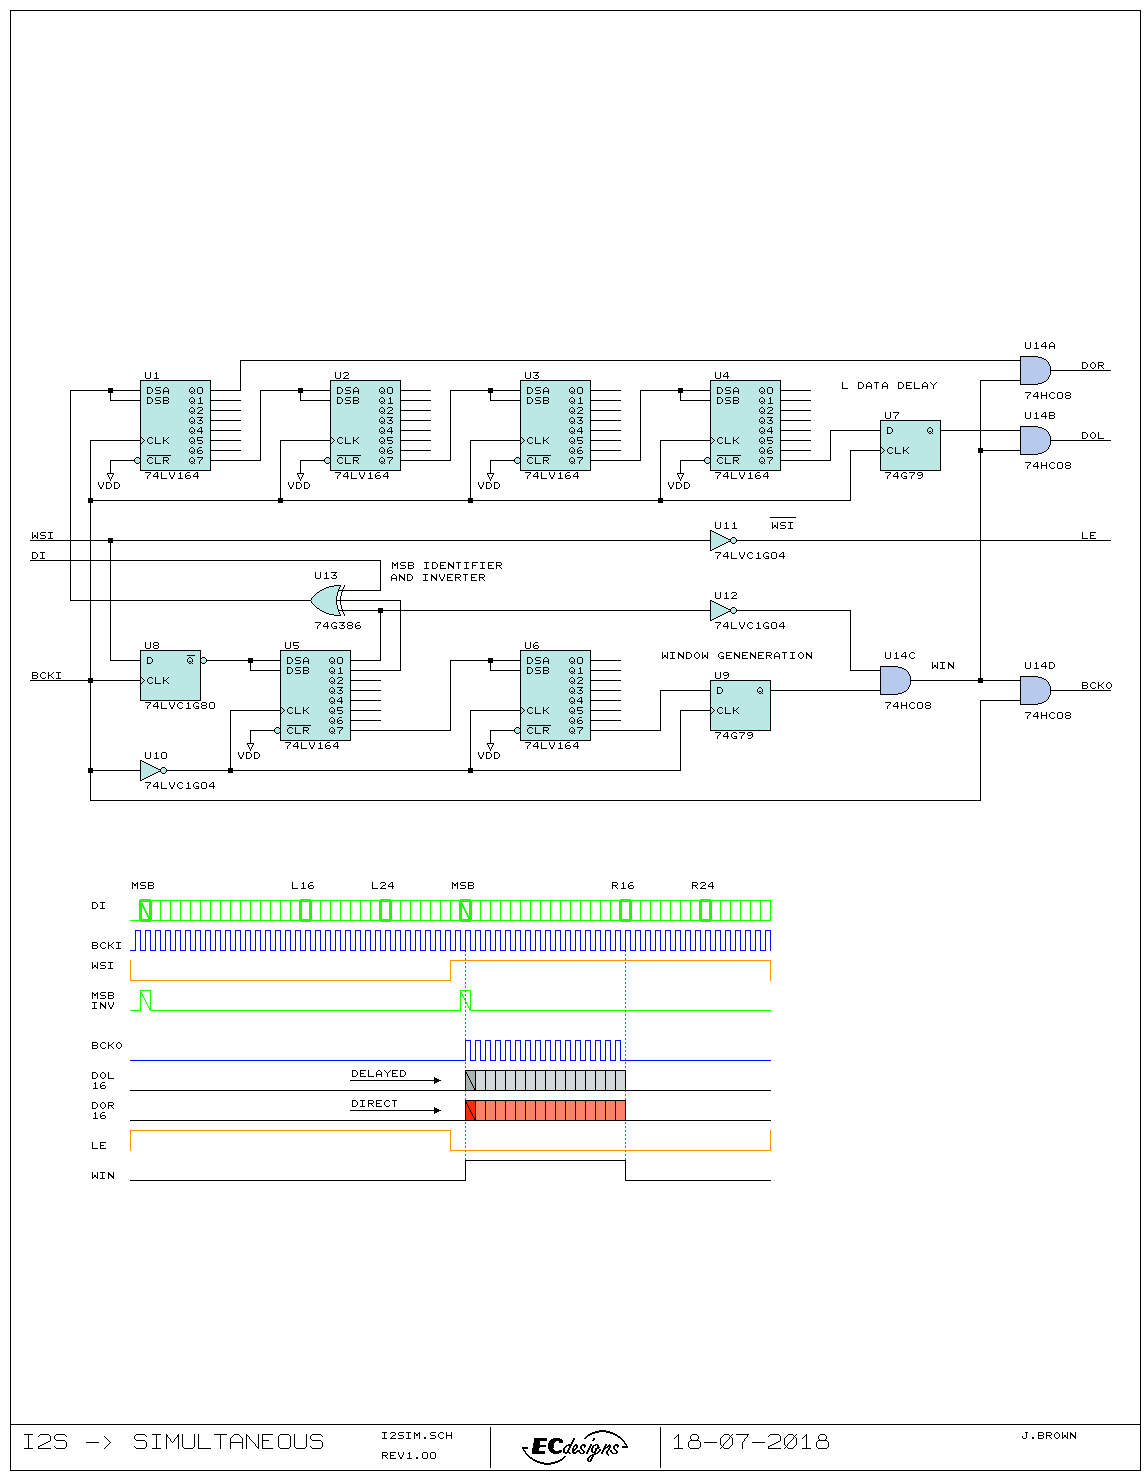Select the U13 XOR gate symbol

pos(326,600)
